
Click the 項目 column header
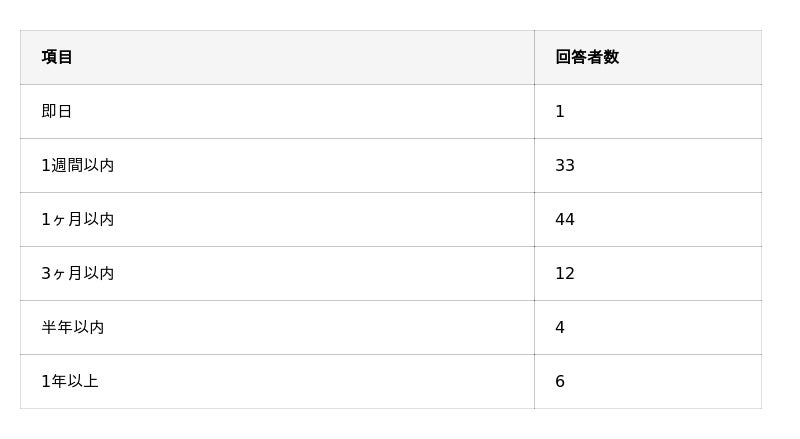coord(57,57)
